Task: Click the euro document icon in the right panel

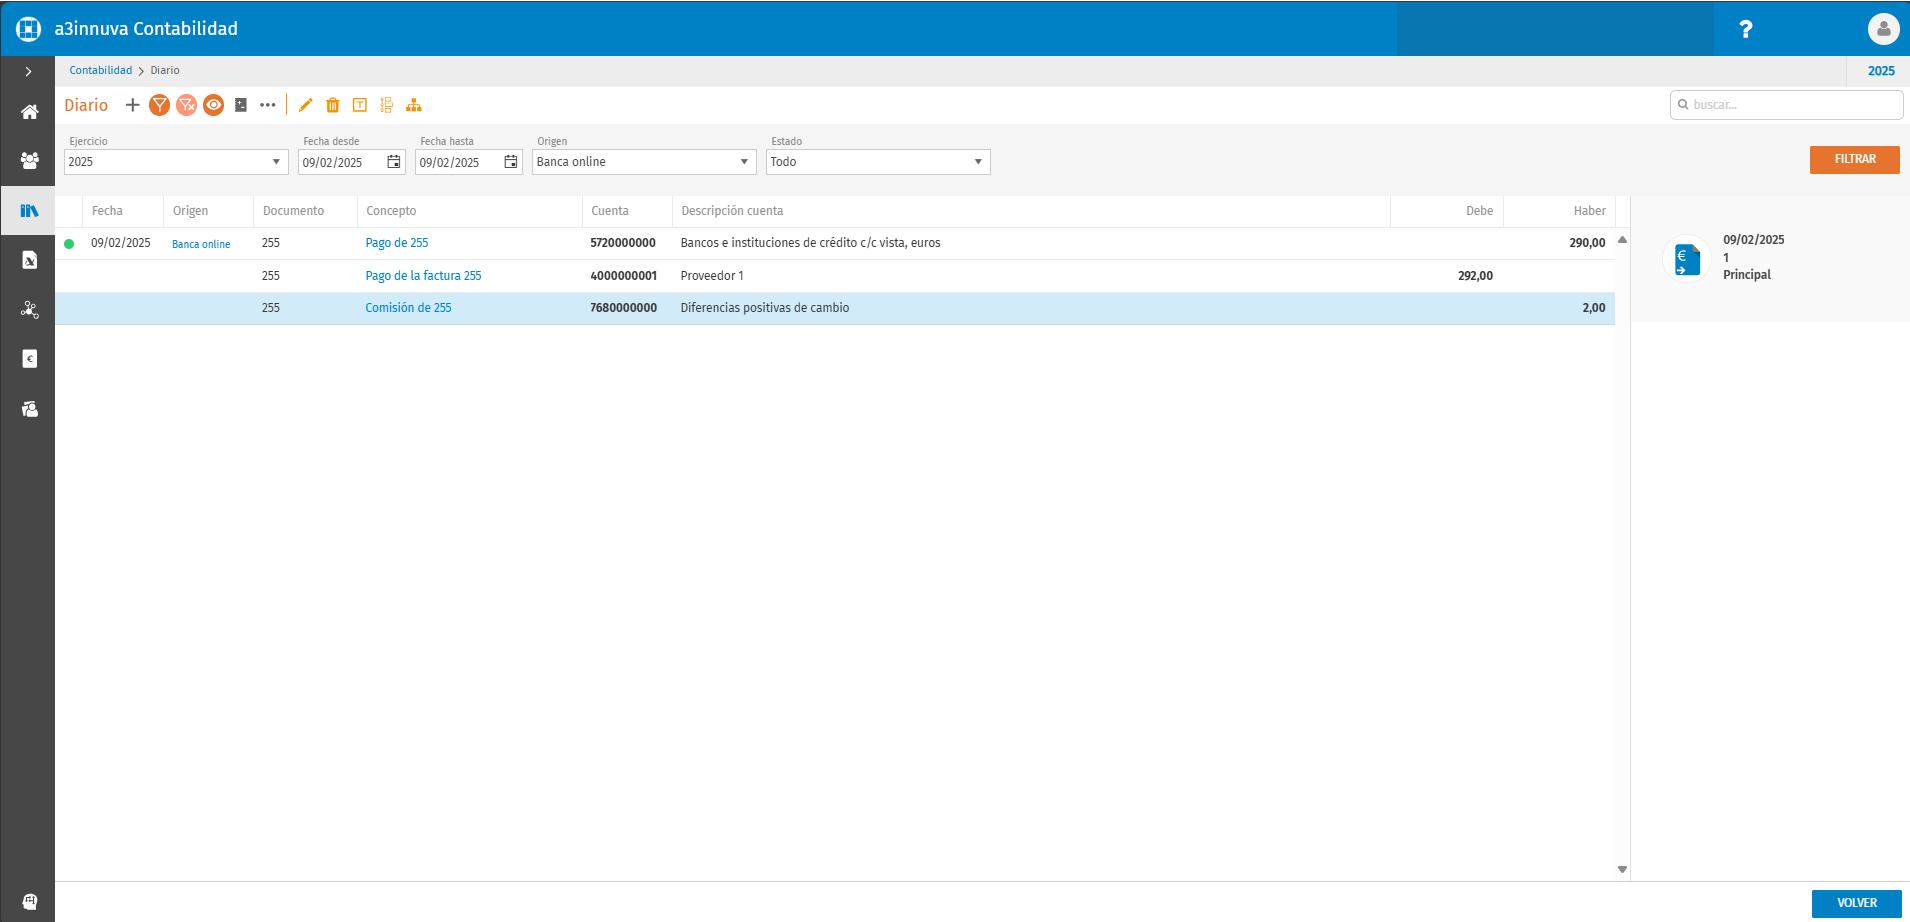Action: click(x=1687, y=259)
